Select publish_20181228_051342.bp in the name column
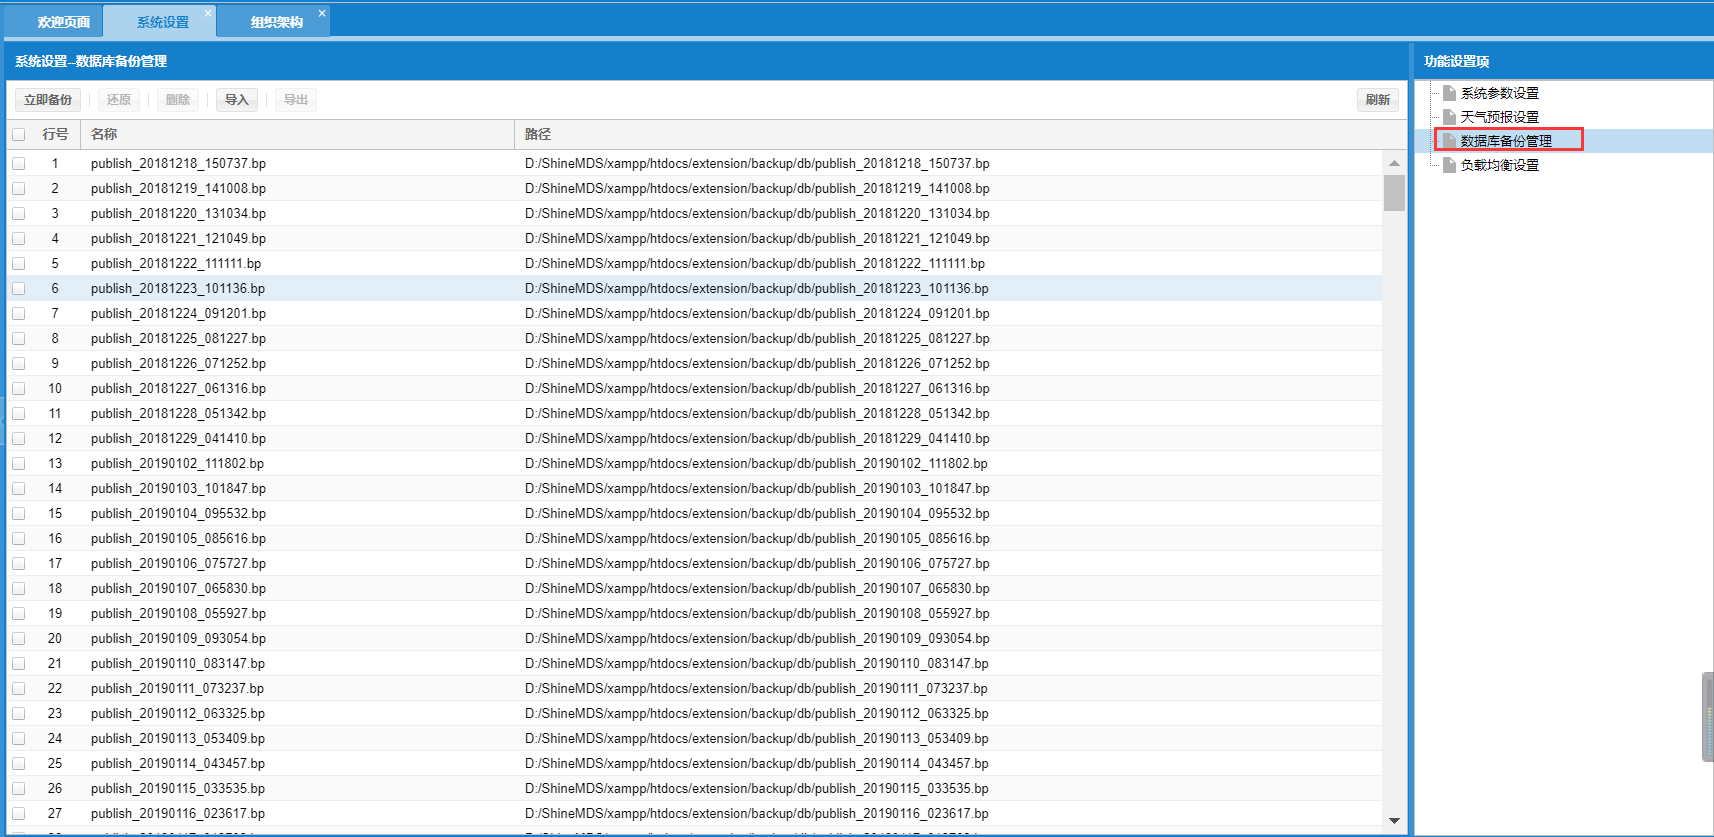Screen dimensions: 1714x837 click(x=178, y=413)
